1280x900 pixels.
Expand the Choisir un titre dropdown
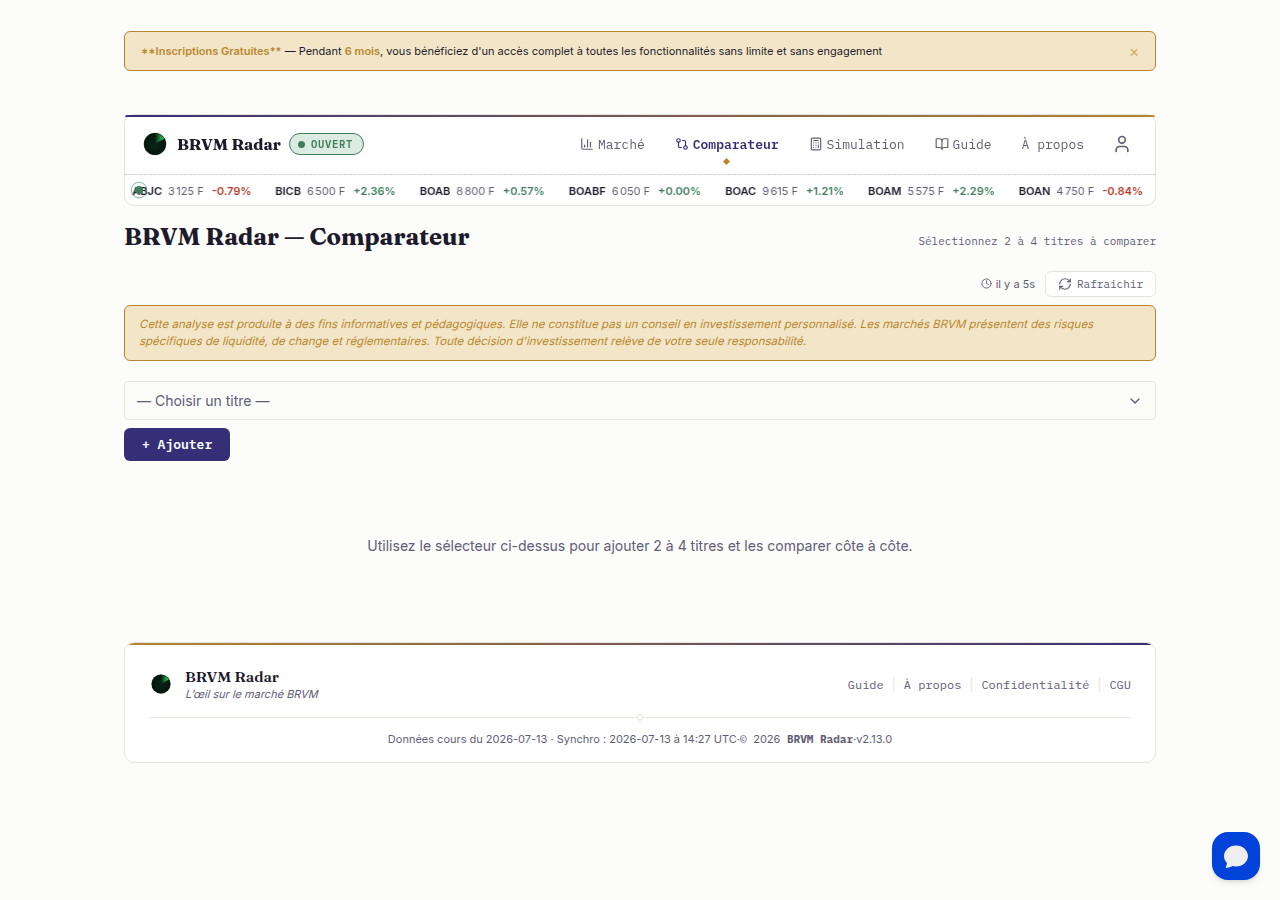click(x=640, y=400)
